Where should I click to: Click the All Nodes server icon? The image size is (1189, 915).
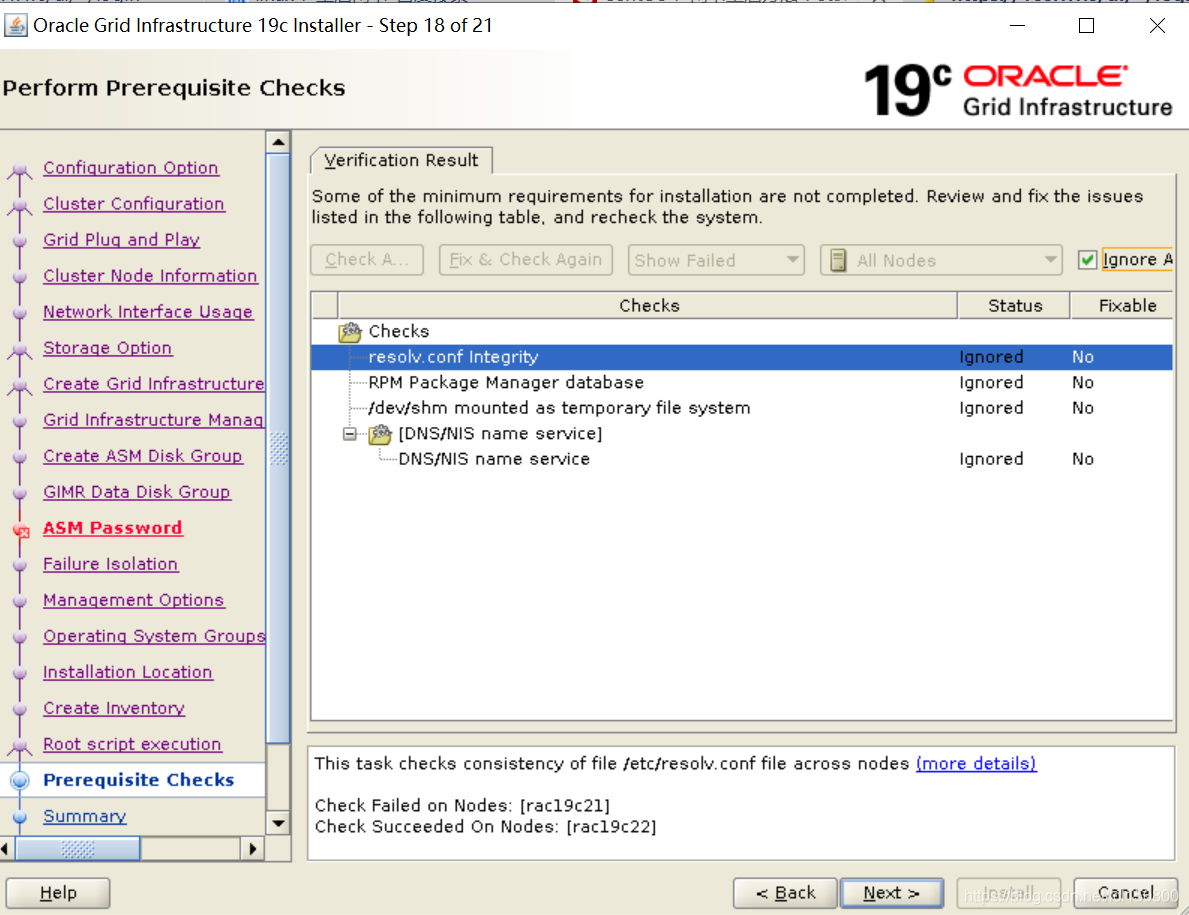tap(838, 260)
